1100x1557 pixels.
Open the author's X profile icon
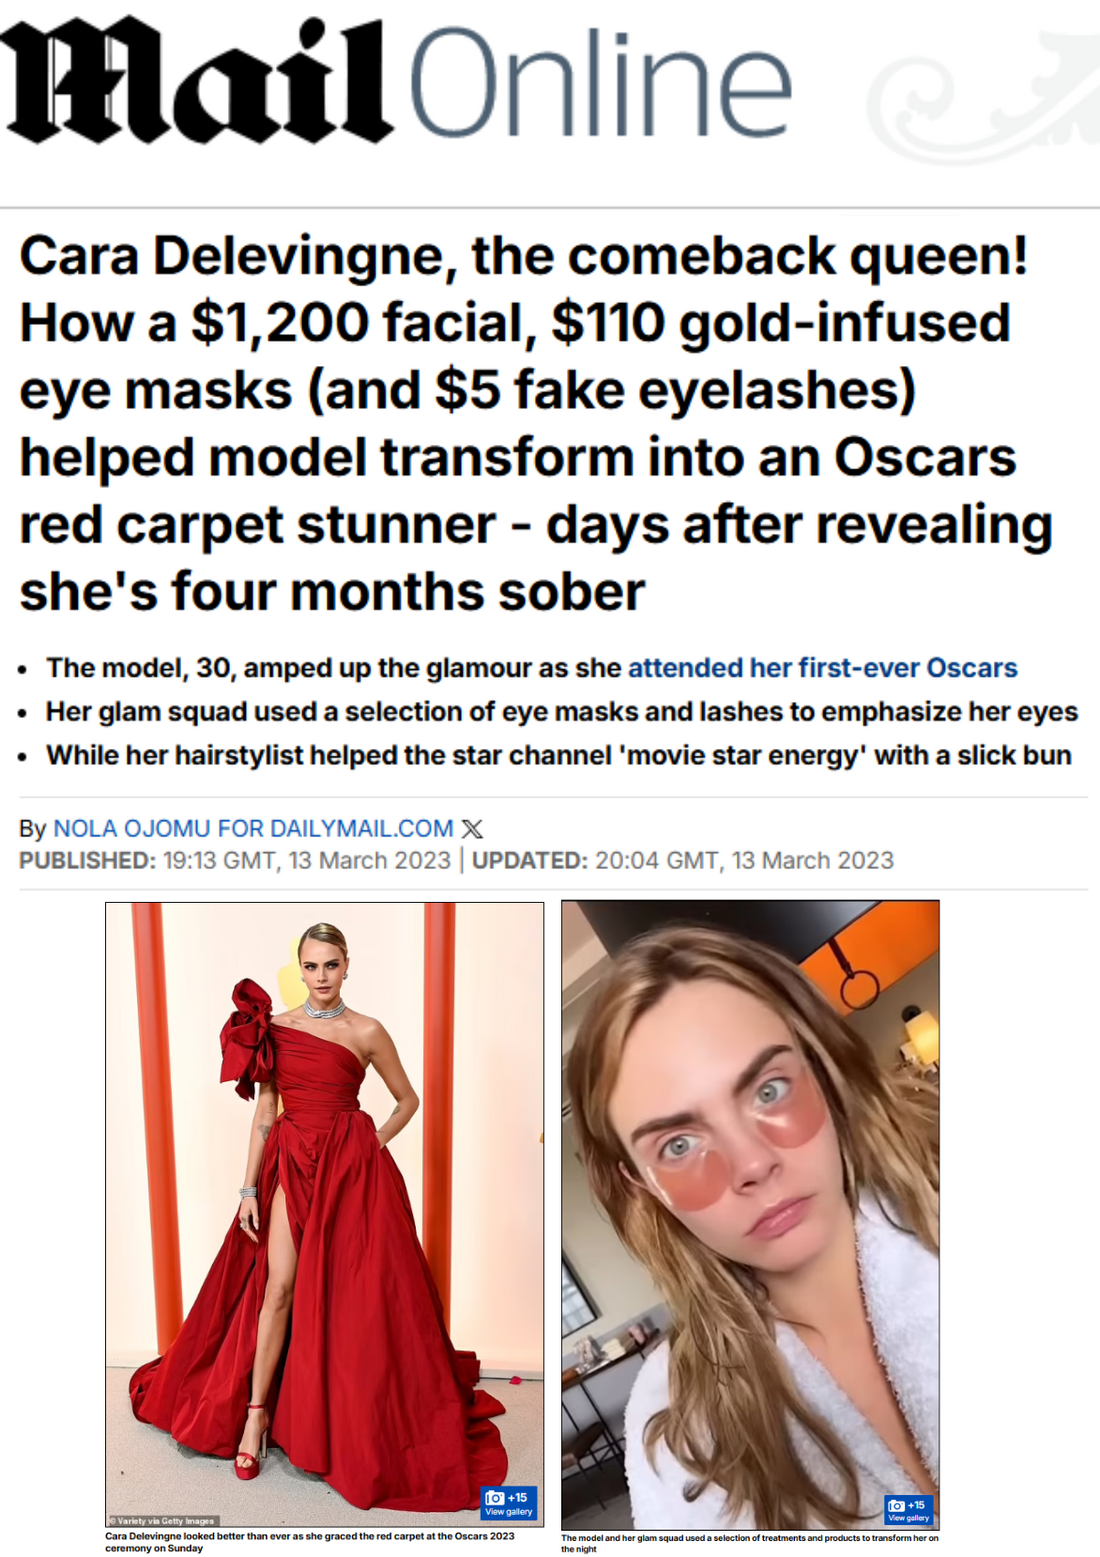[472, 829]
